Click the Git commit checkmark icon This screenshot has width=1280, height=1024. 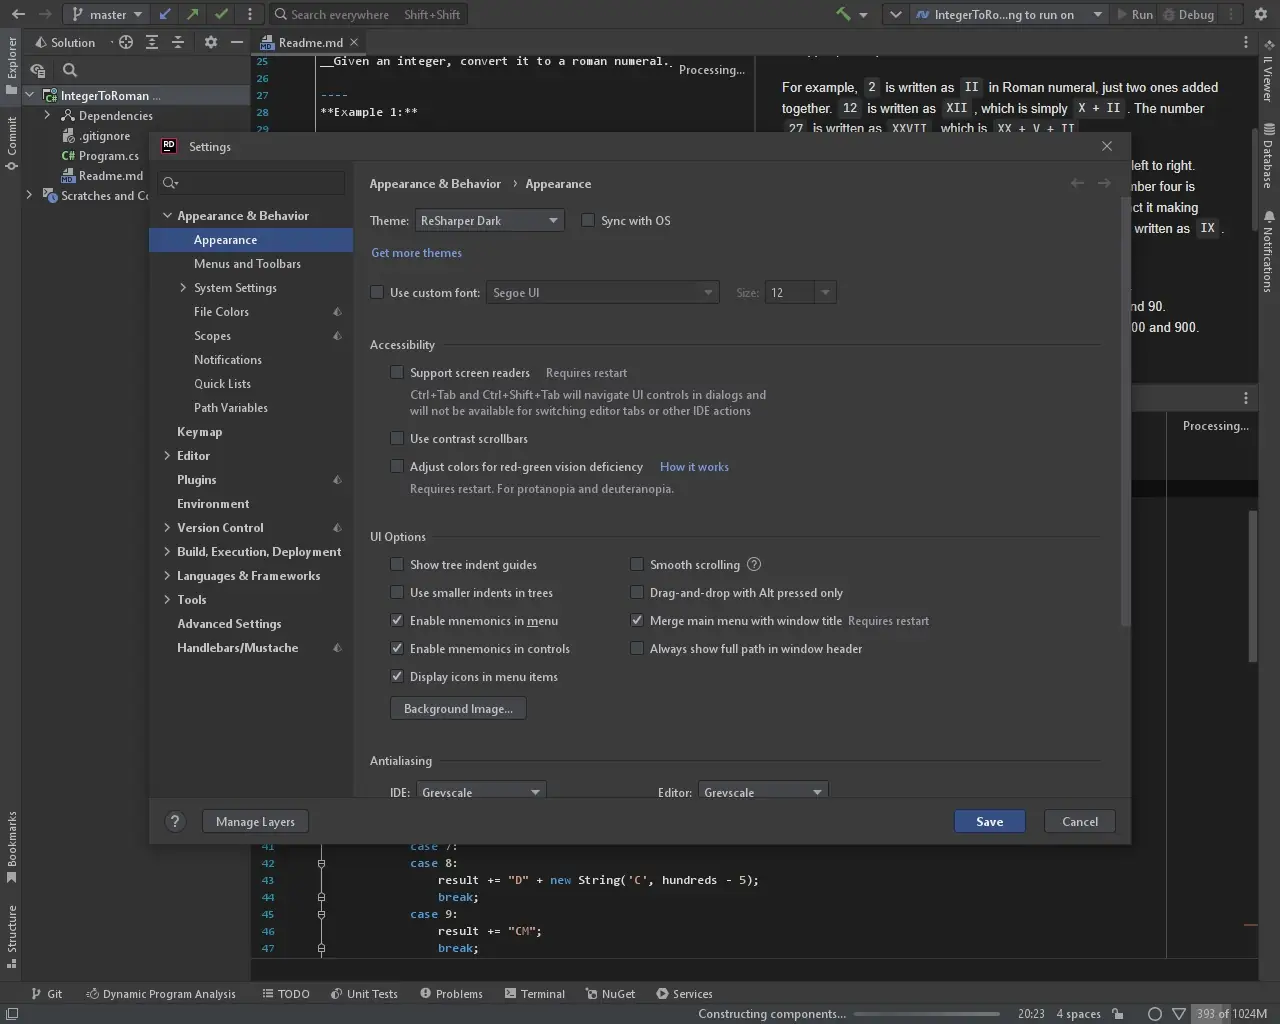tap(221, 14)
